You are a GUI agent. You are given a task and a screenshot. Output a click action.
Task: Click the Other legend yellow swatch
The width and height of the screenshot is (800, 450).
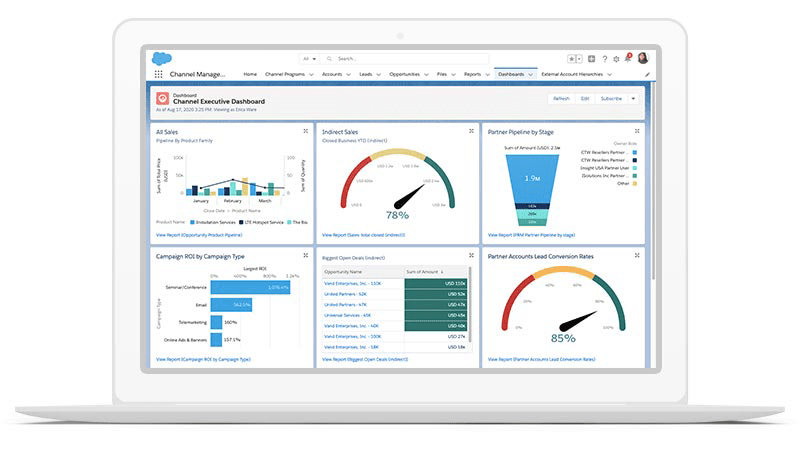point(635,183)
